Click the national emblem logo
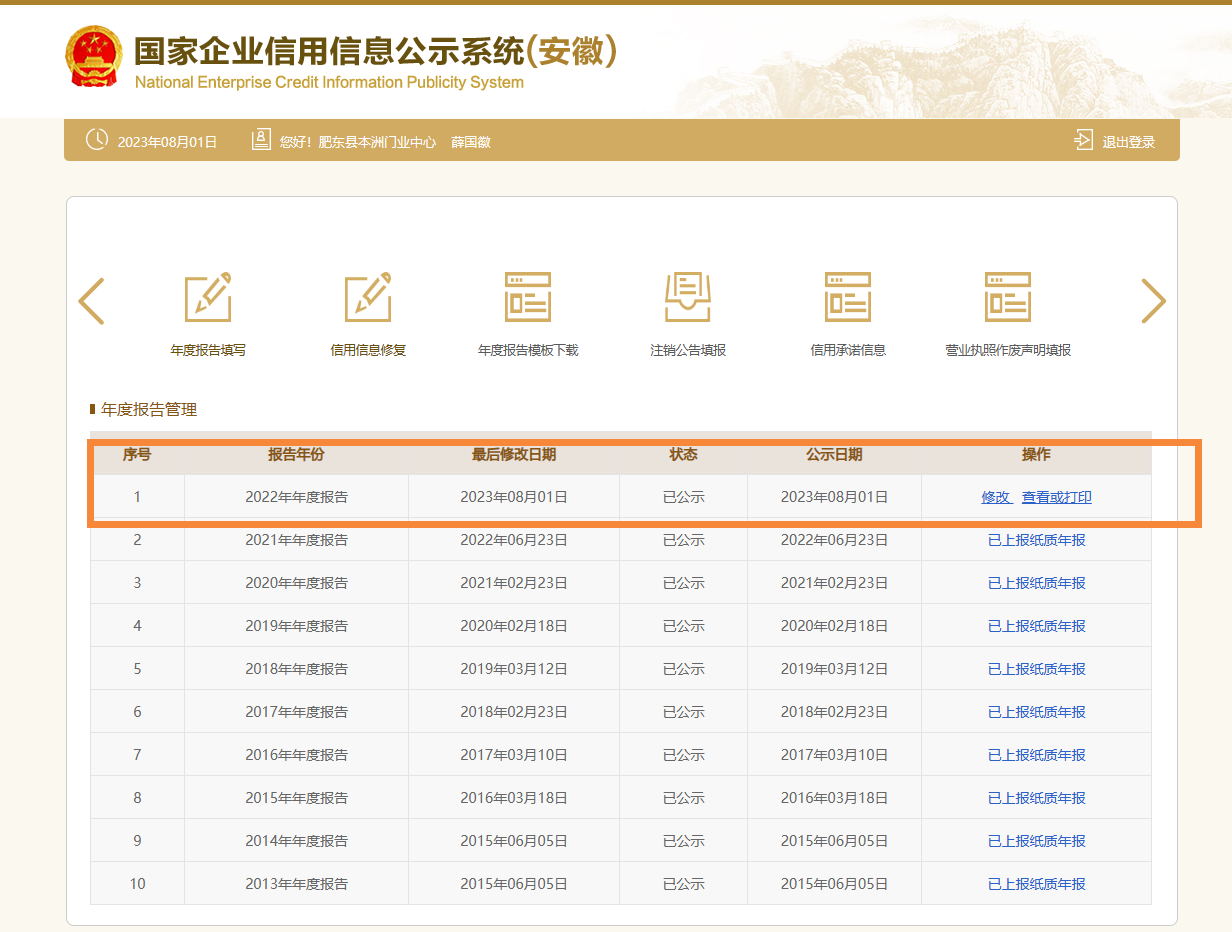Screen dimensions: 1232x932 click(93, 56)
